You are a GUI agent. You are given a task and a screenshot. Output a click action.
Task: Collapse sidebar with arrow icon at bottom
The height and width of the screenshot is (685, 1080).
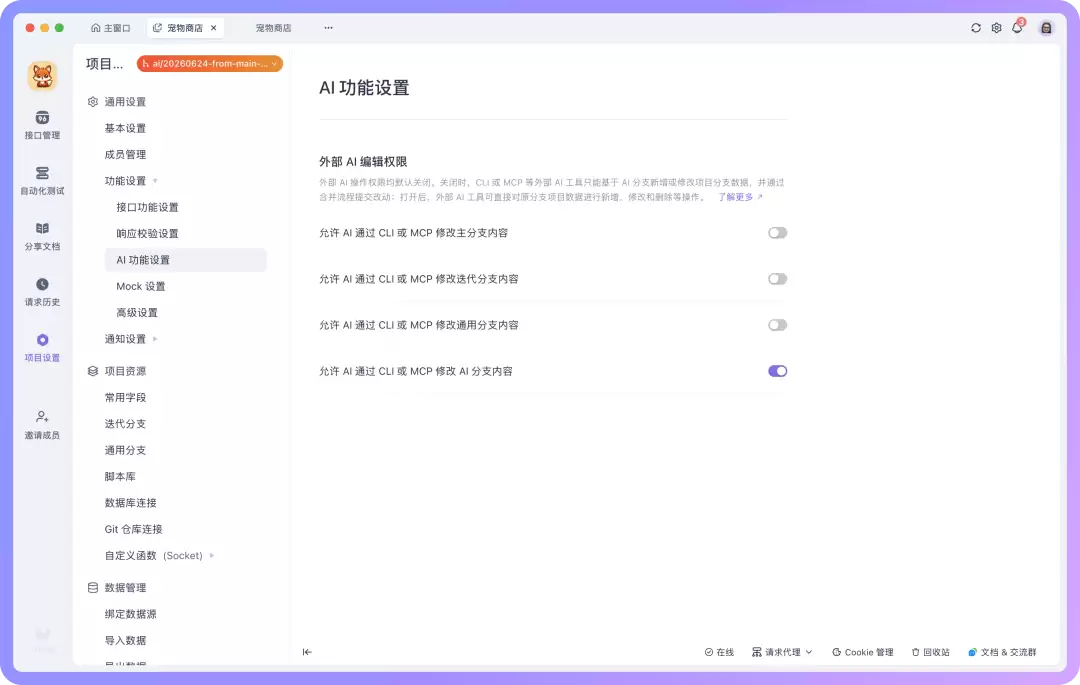[307, 652]
